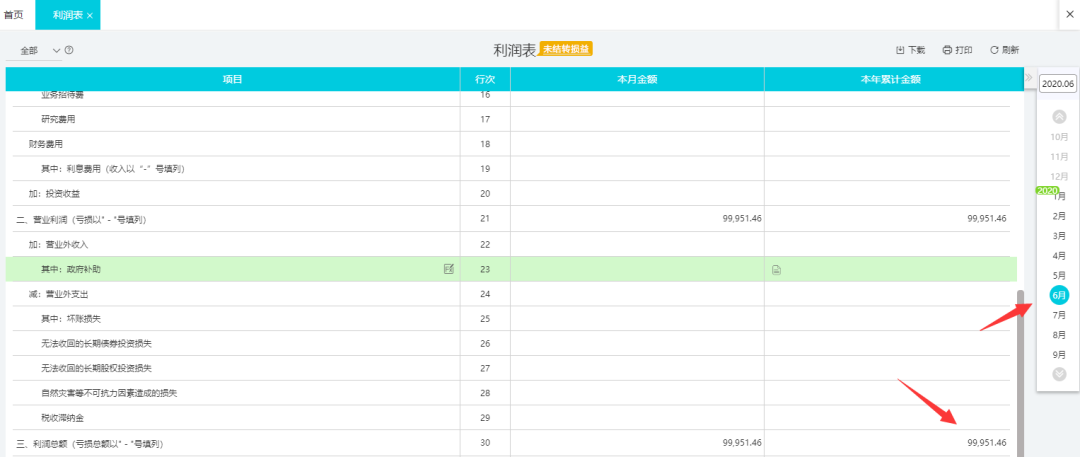Pick 1月 of 2020 period
This screenshot has height=457, width=1080.
(1059, 197)
